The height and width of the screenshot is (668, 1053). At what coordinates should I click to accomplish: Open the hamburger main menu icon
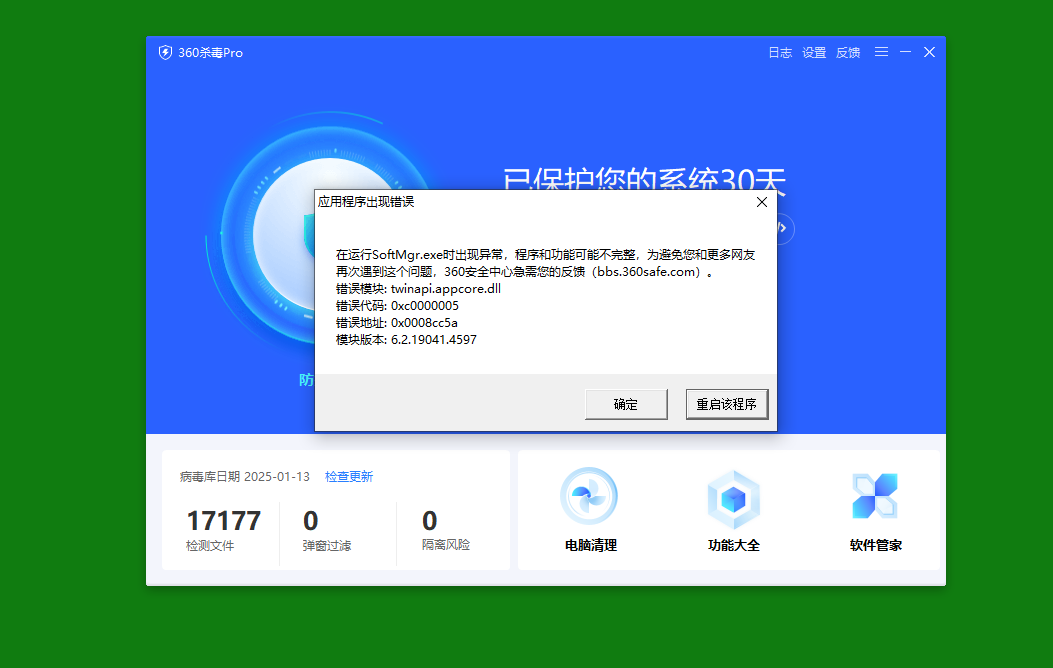click(x=882, y=52)
